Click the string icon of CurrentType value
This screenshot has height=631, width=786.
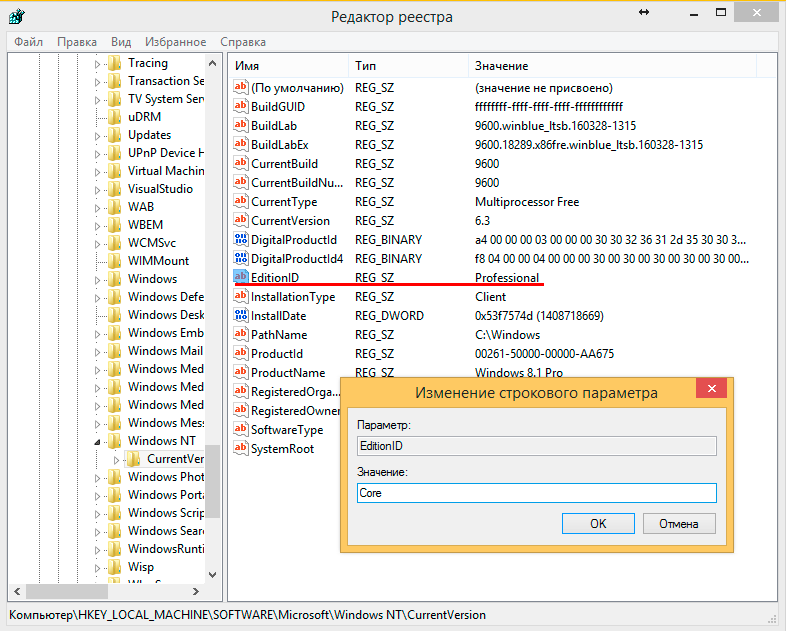[x=241, y=201]
